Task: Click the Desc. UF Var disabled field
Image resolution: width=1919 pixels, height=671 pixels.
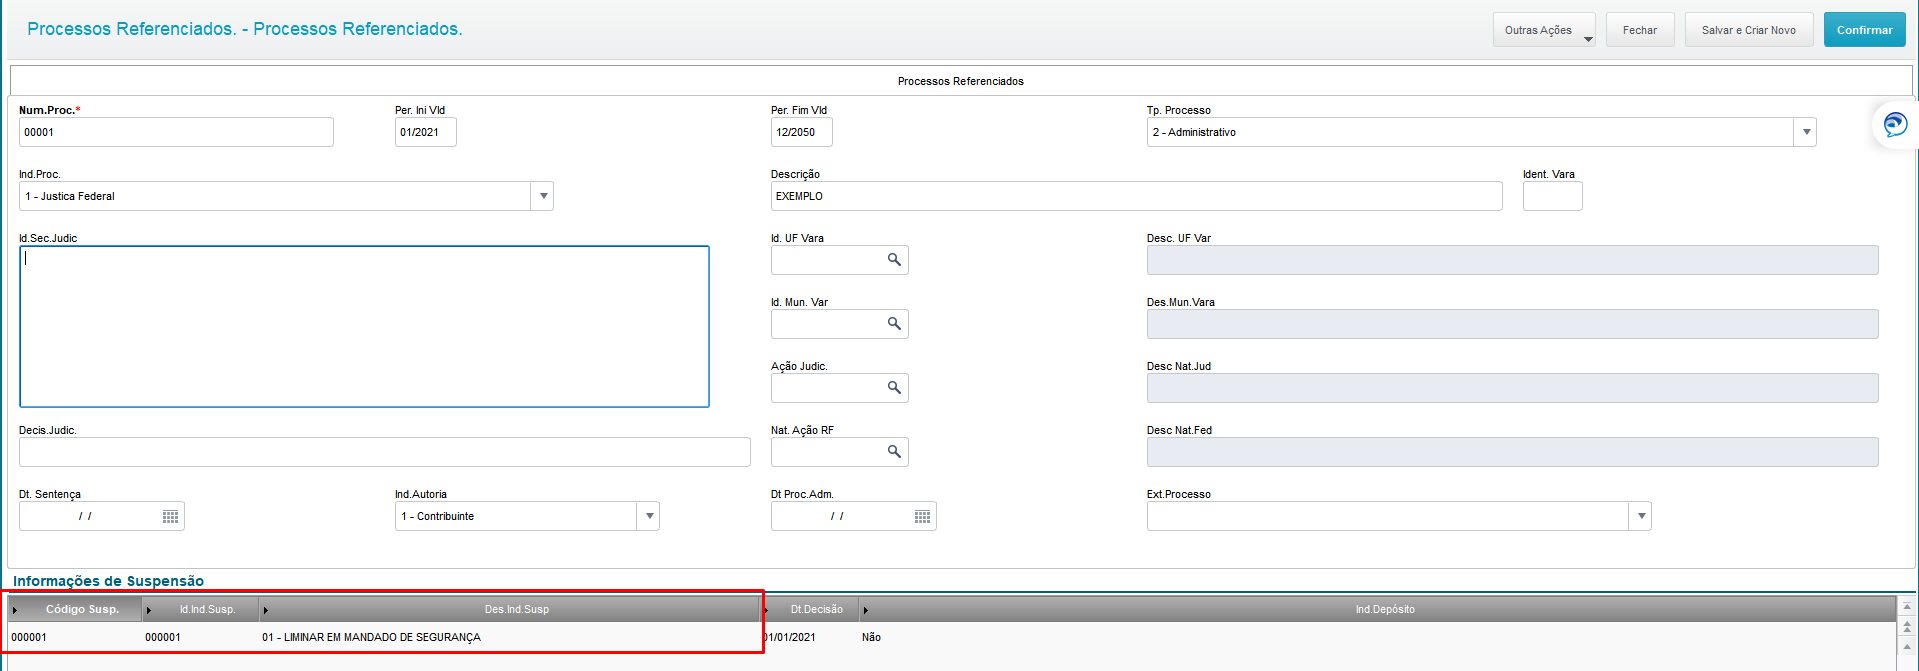Action: 1512,260
